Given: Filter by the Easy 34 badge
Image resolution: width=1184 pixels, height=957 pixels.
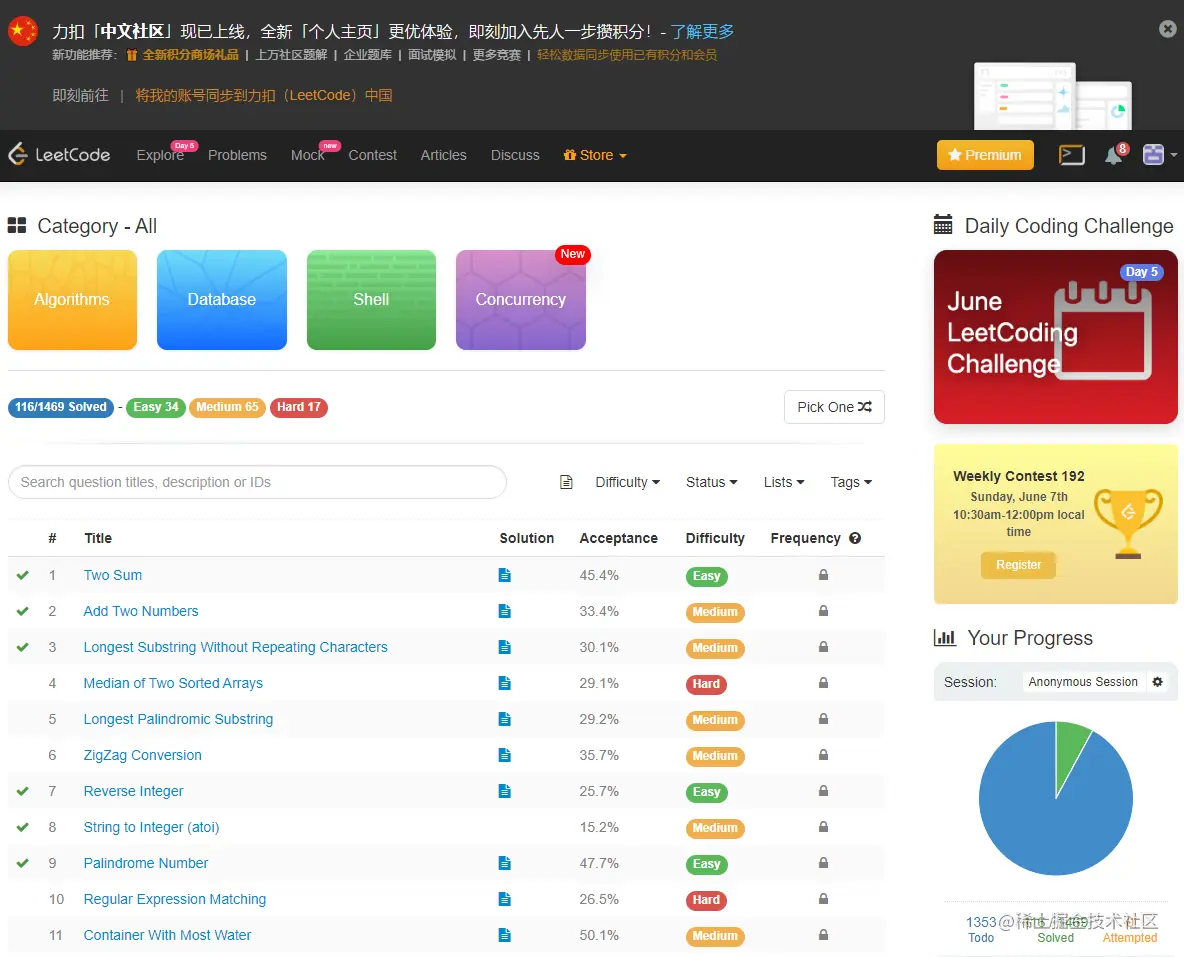Looking at the screenshot, I should [156, 407].
